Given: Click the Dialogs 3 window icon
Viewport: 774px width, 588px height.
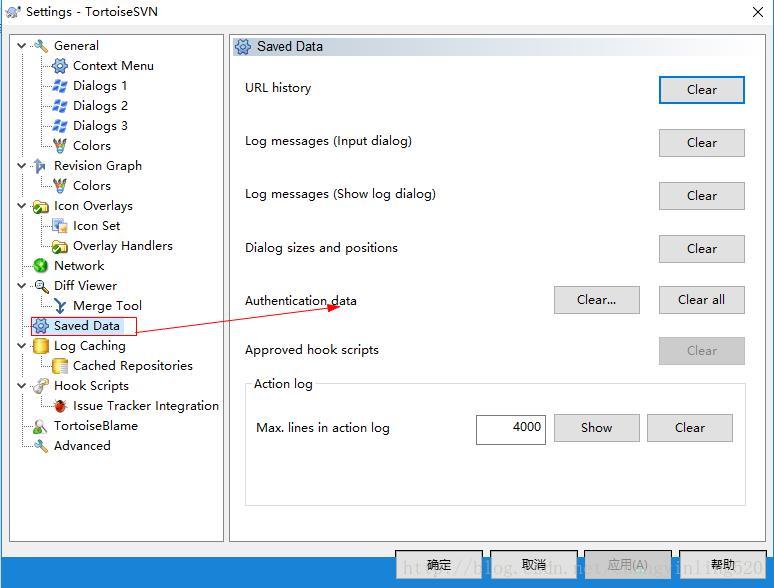Looking at the screenshot, I should [60, 126].
